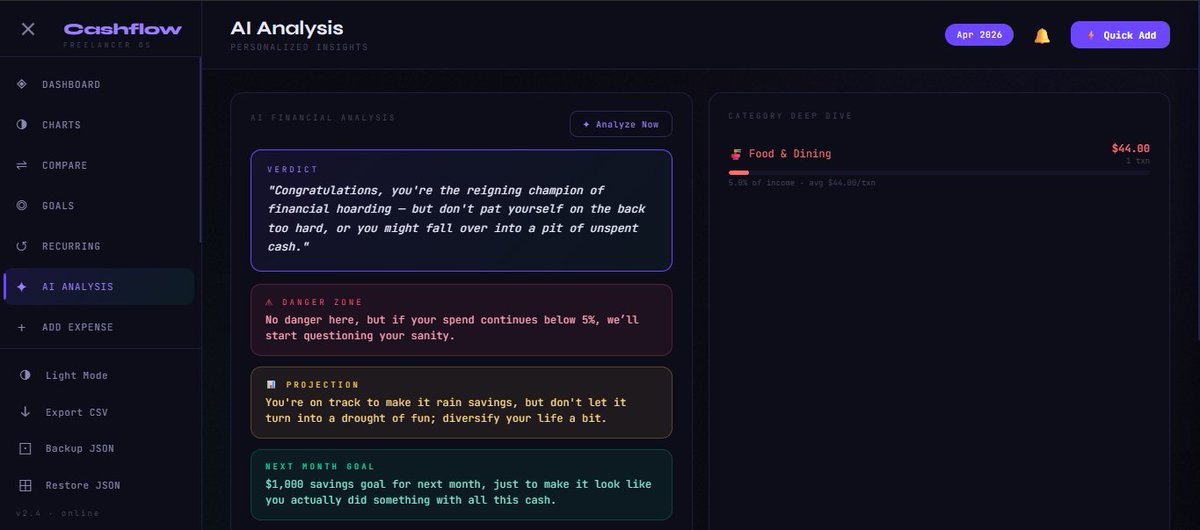1200x530 pixels.
Task: Click the Danger Zone warning triangle icon
Action: pos(270,302)
